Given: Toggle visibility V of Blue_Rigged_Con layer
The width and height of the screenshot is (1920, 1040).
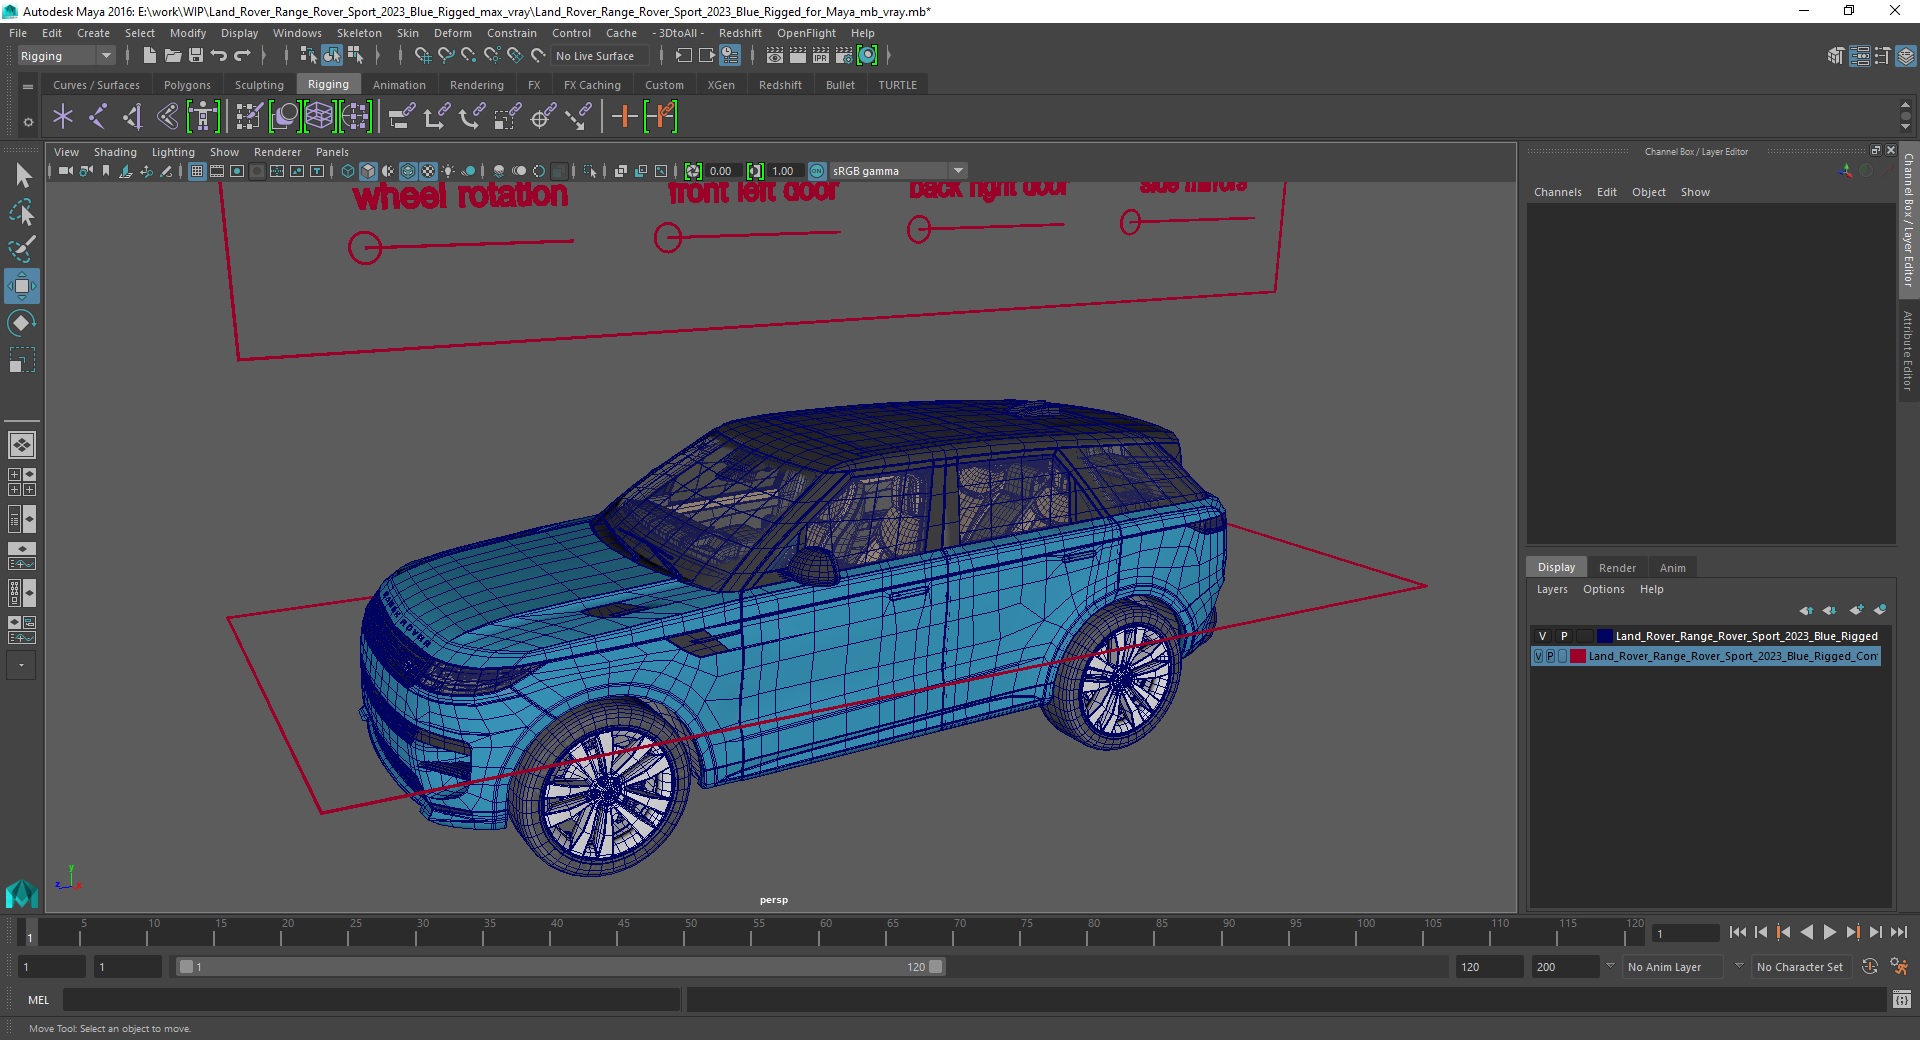Looking at the screenshot, I should [x=1538, y=656].
